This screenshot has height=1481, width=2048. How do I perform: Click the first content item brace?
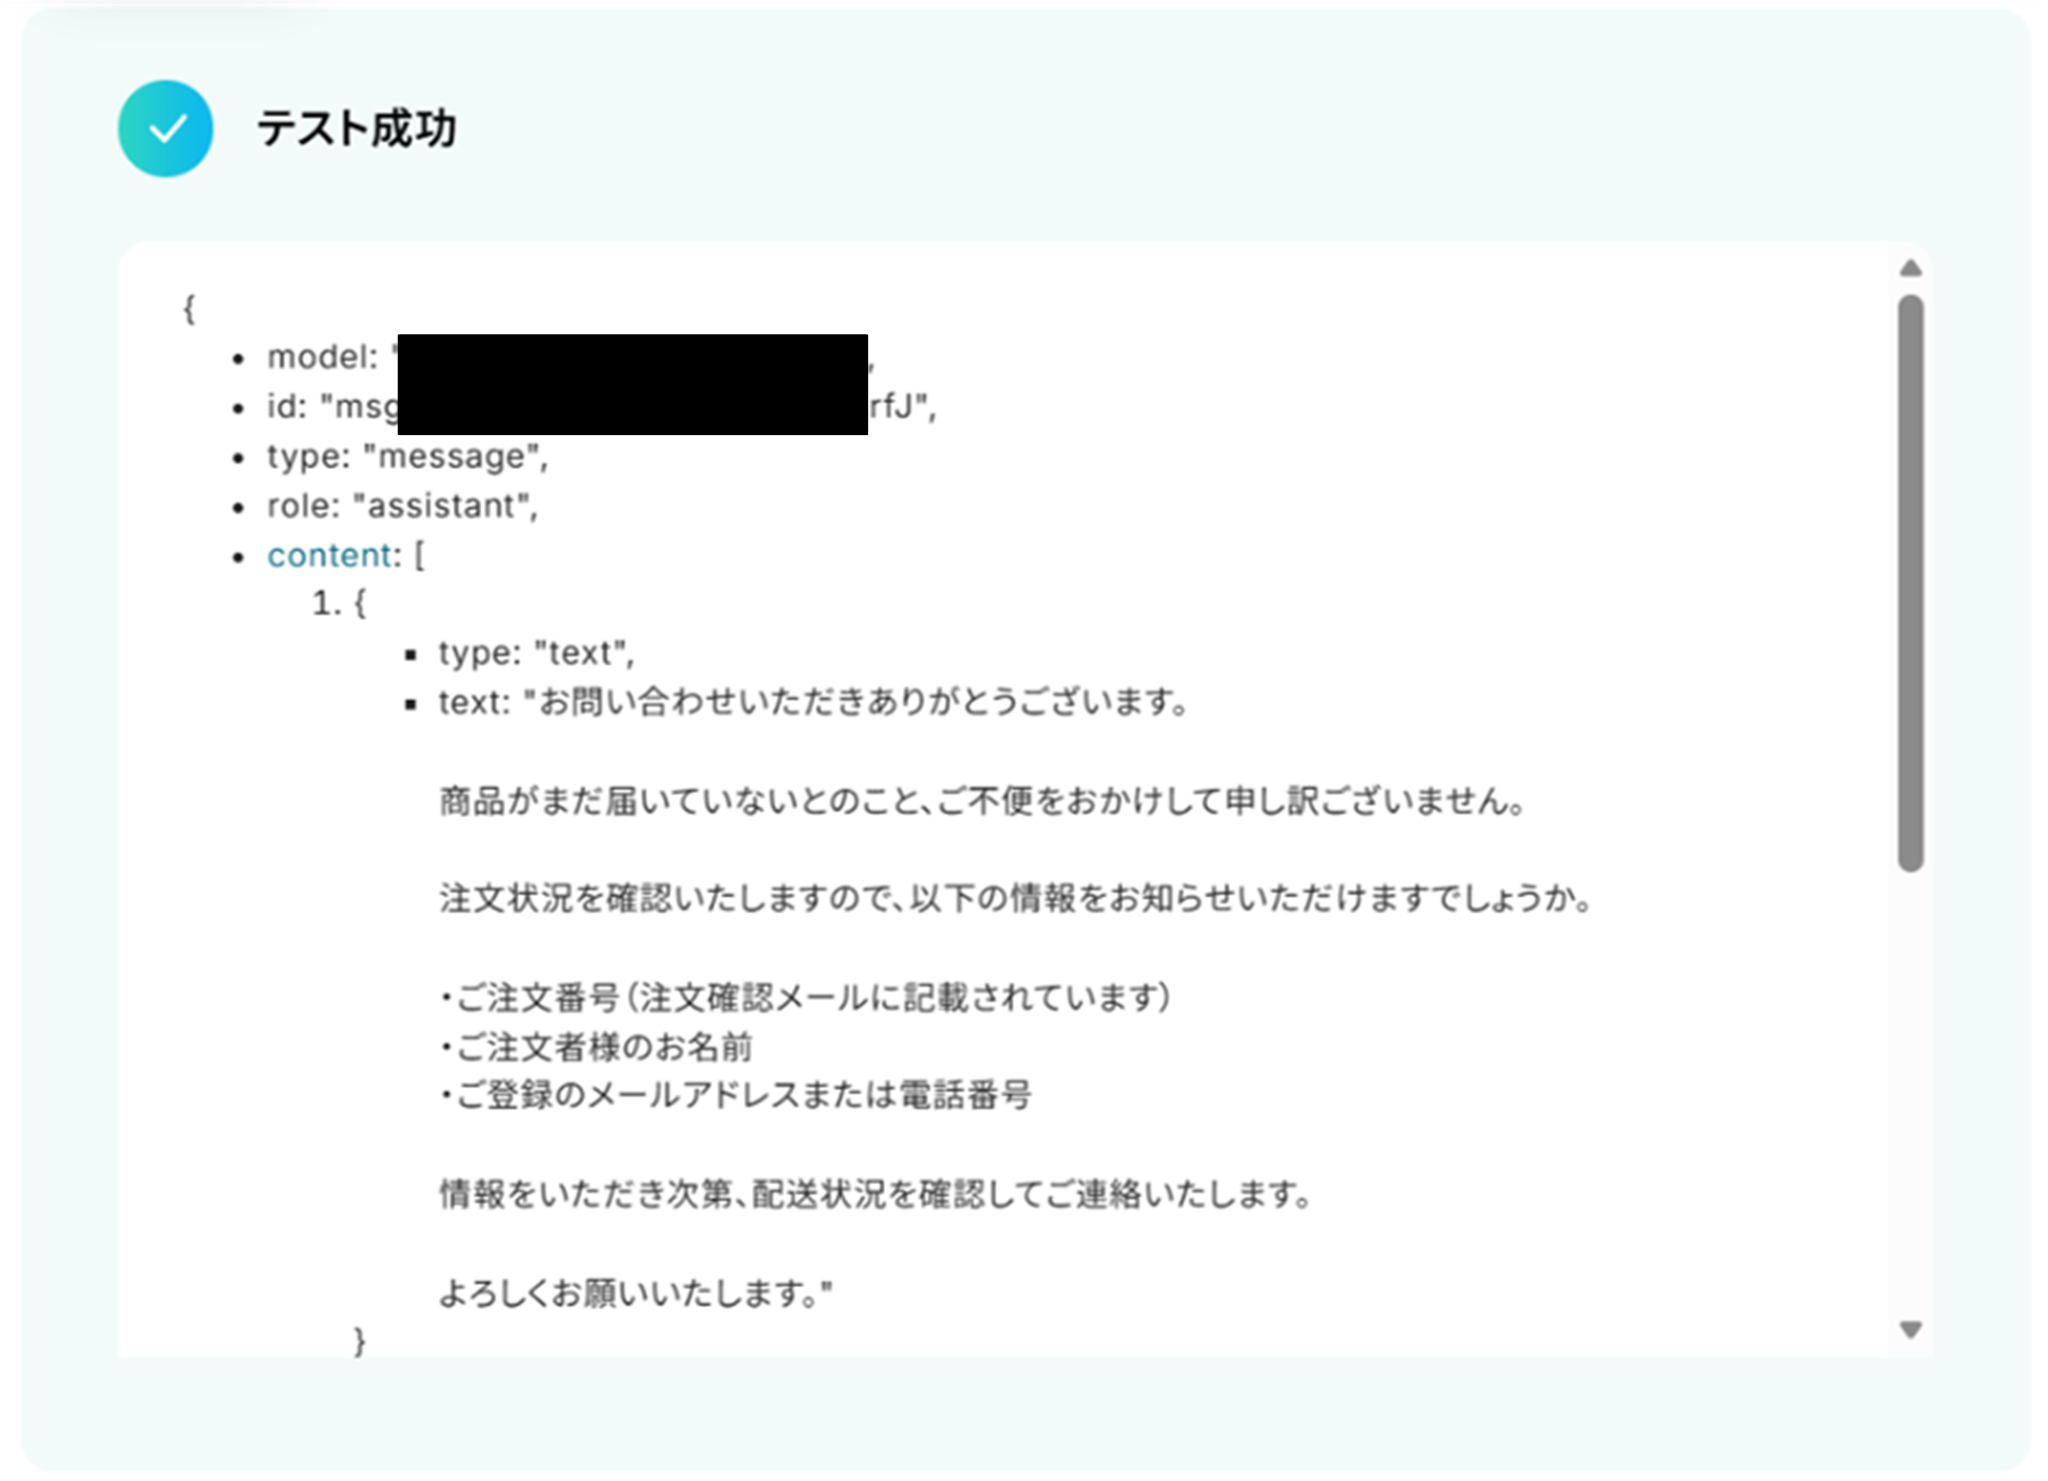360,603
